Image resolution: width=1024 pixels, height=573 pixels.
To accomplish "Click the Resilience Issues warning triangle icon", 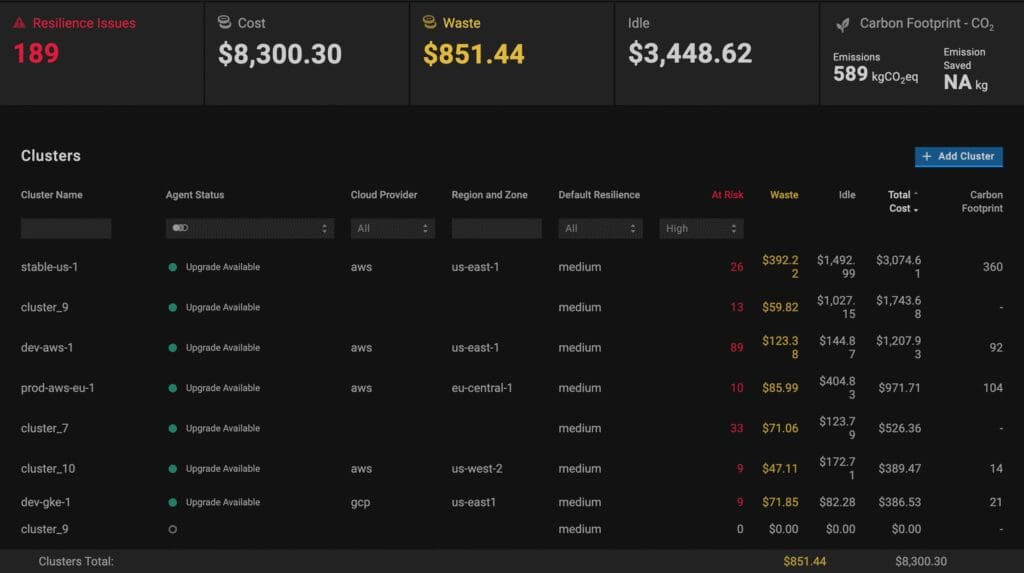I will pos(20,23).
